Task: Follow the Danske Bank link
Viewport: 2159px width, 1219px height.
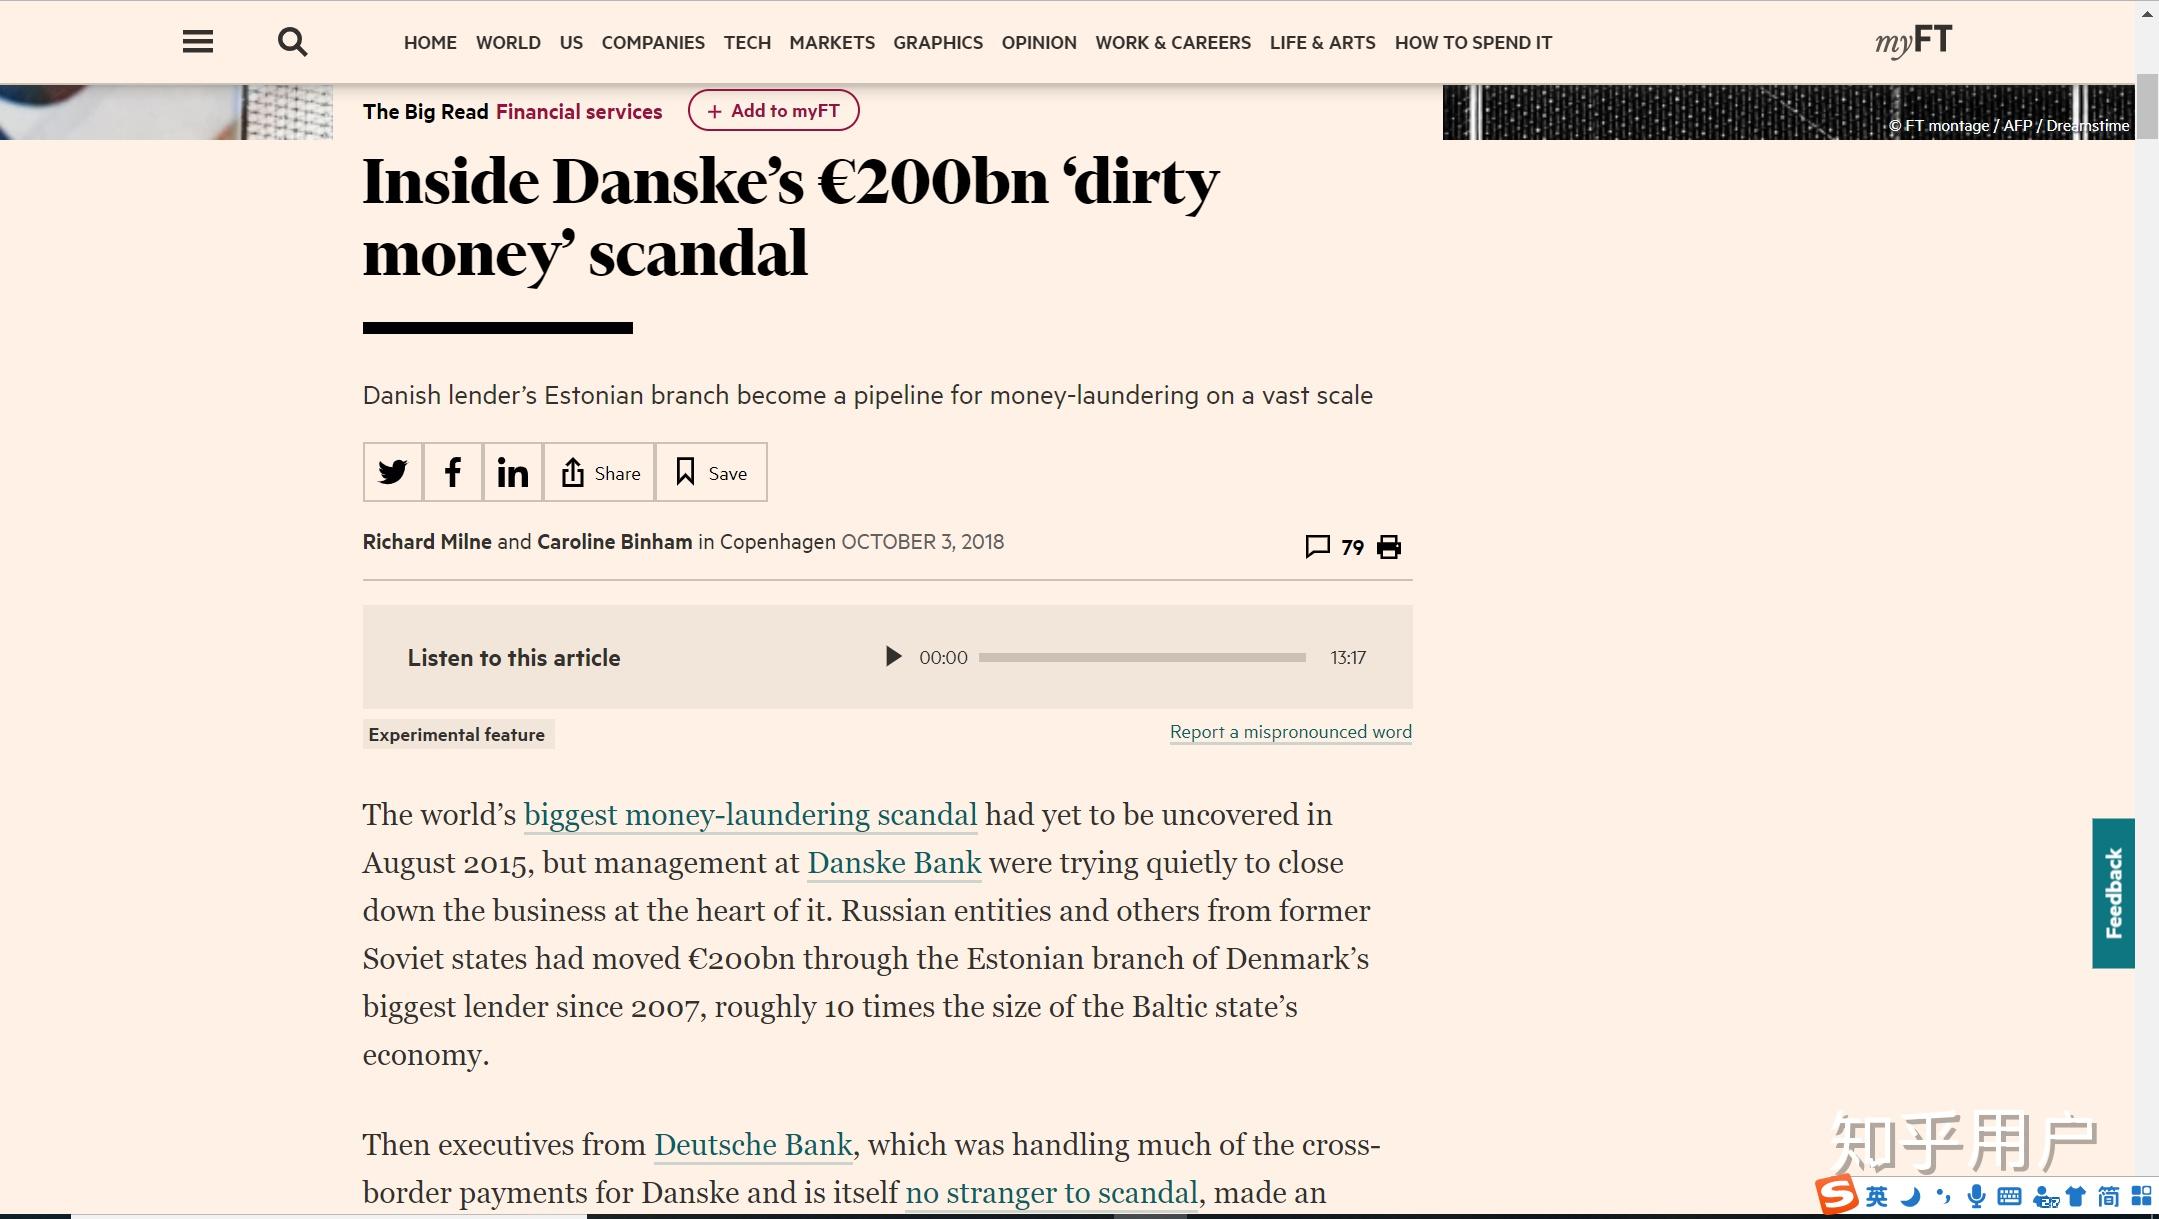Action: point(894,863)
